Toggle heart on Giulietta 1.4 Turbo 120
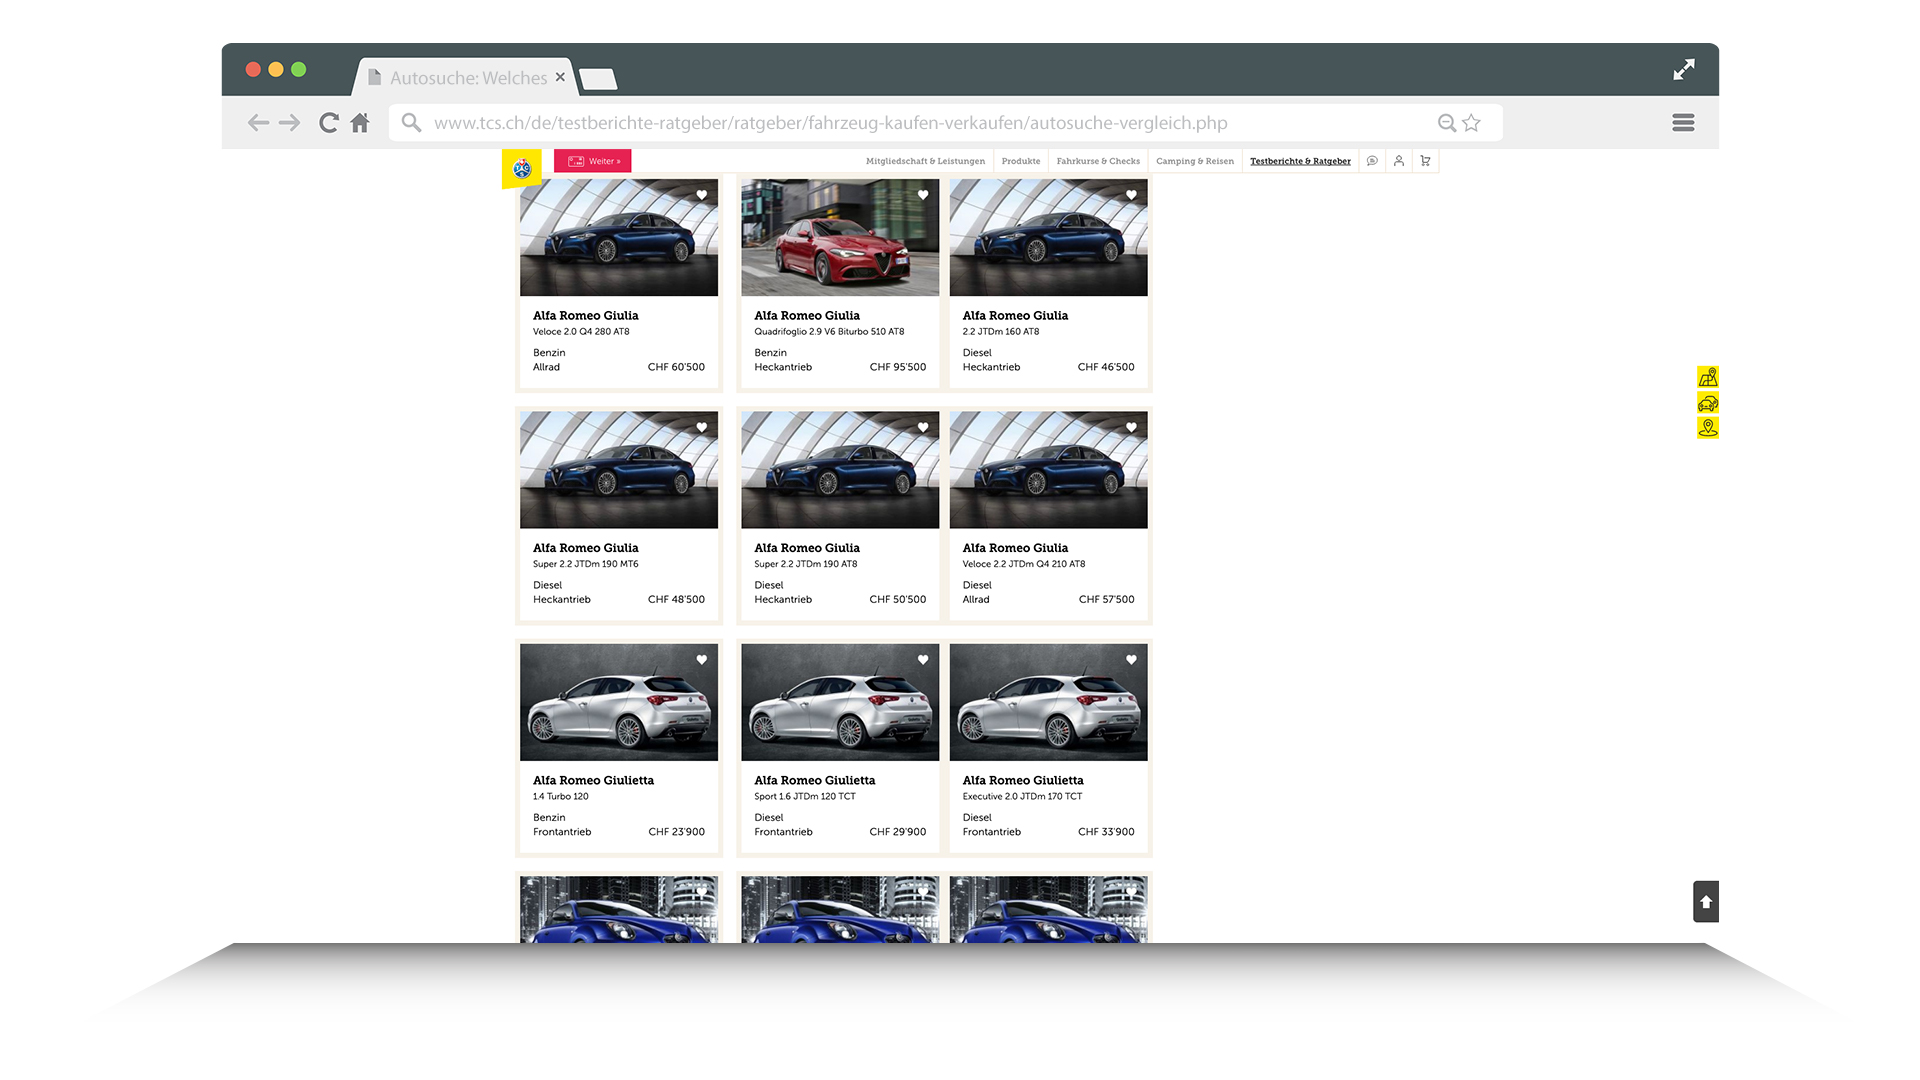Screen dimensions: 1920x1080 (x=702, y=660)
